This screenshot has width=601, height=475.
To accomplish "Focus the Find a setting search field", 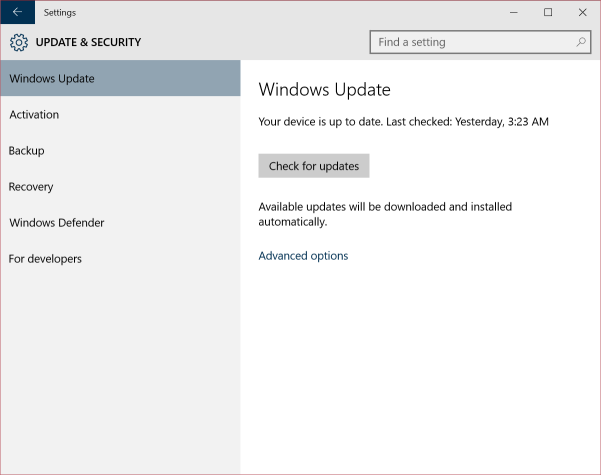I will tap(470, 42).
